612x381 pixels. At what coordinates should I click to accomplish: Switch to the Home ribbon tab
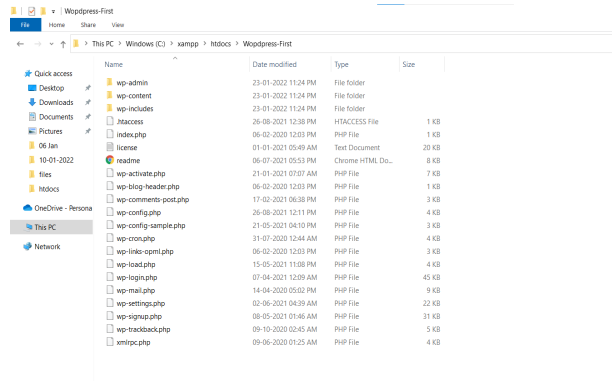click(57, 25)
